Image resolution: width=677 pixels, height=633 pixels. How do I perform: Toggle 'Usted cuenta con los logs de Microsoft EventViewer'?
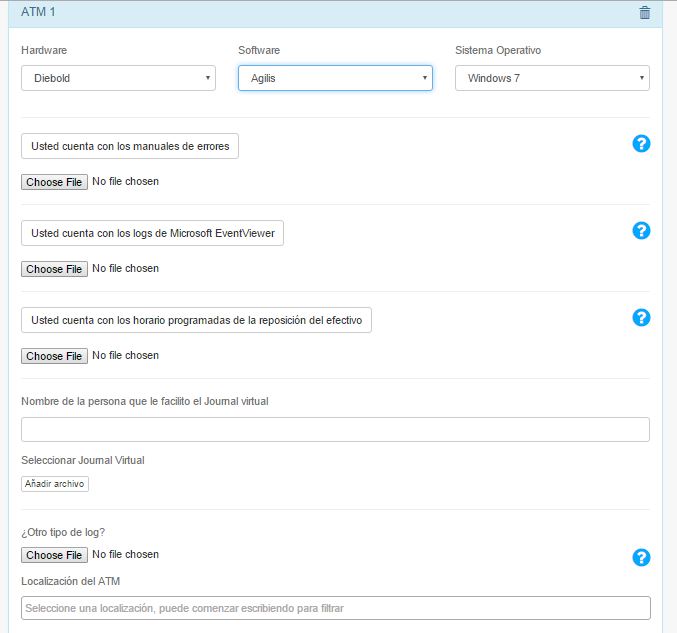[x=152, y=233]
